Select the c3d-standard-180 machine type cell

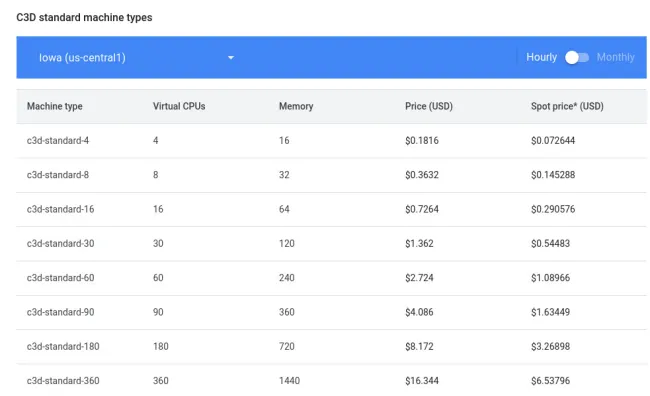coord(63,346)
